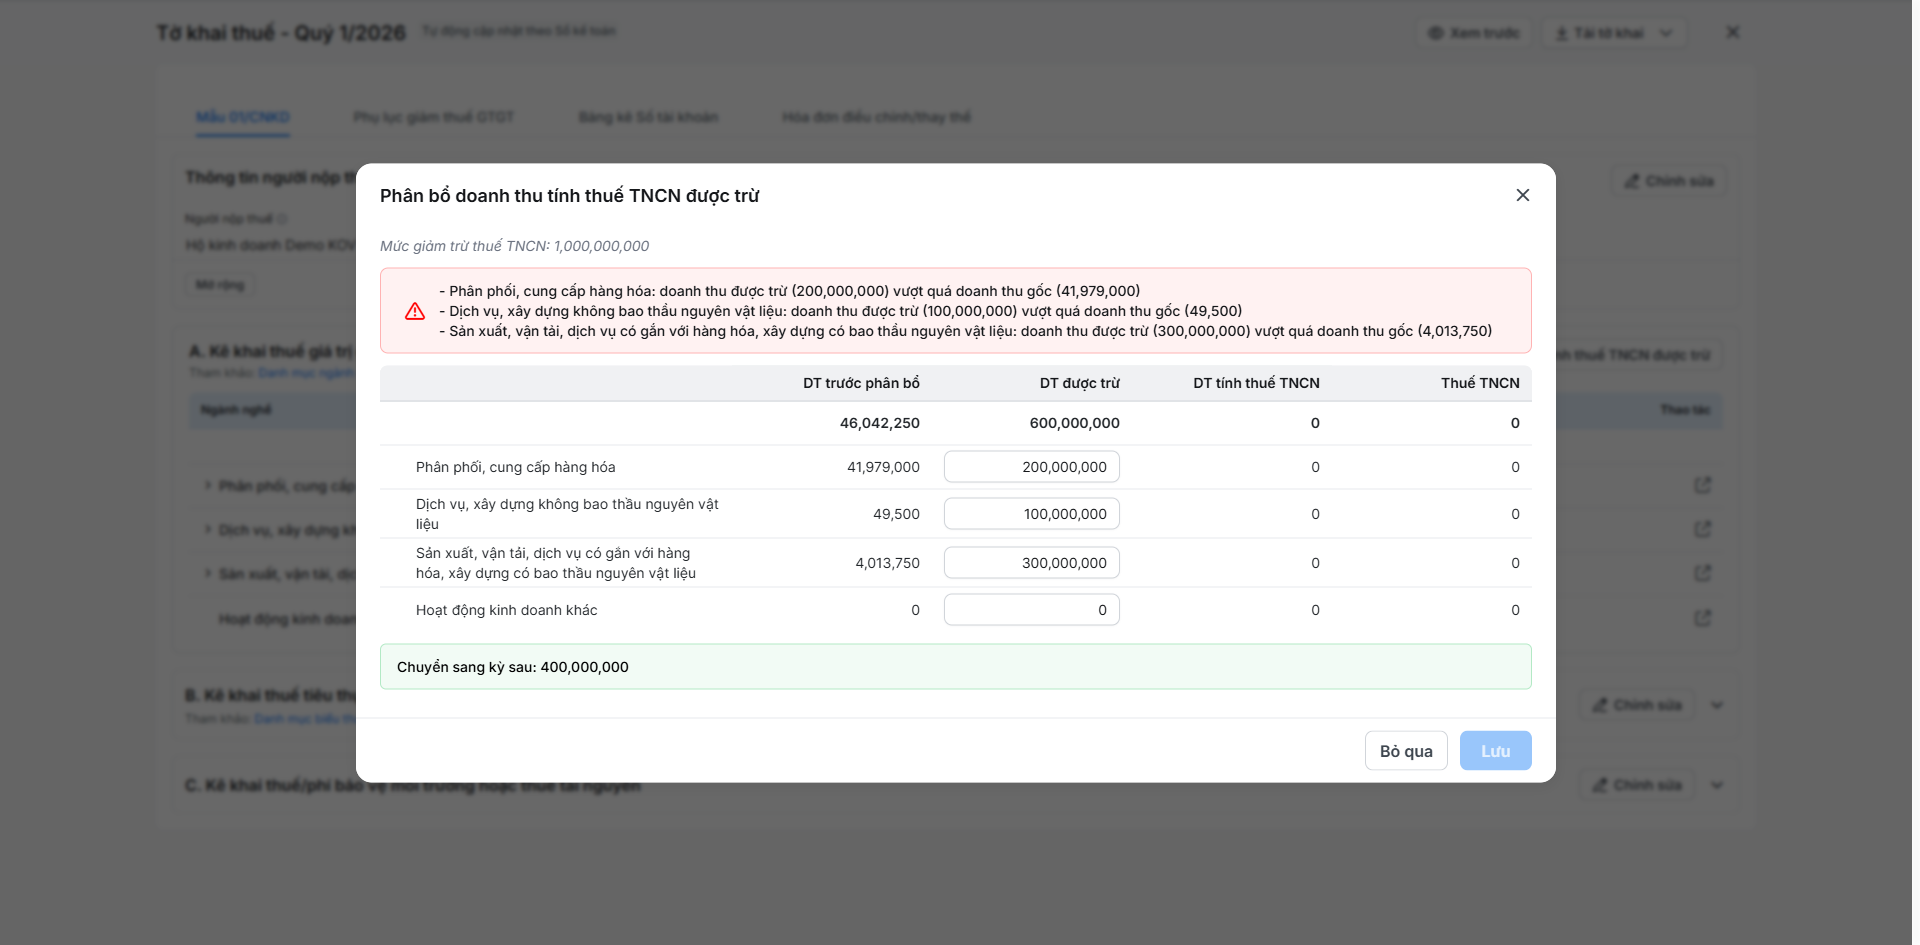This screenshot has height=945, width=1920.
Task: Open Xem trước preview in background window
Action: point(1473,33)
